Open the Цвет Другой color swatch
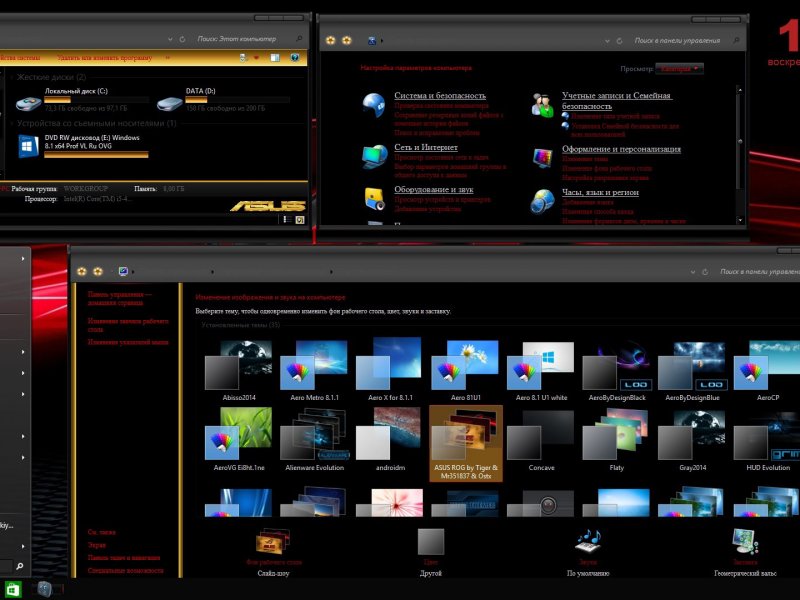 [431, 541]
